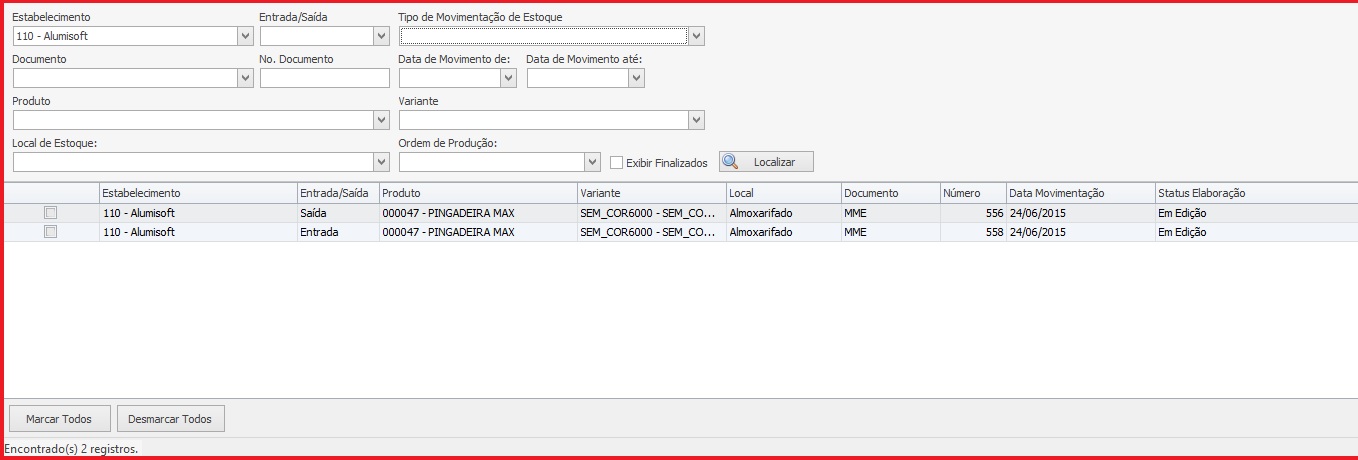The height and width of the screenshot is (460, 1358).
Task: Sort by the Data Movimentação column header
Action: click(1056, 193)
